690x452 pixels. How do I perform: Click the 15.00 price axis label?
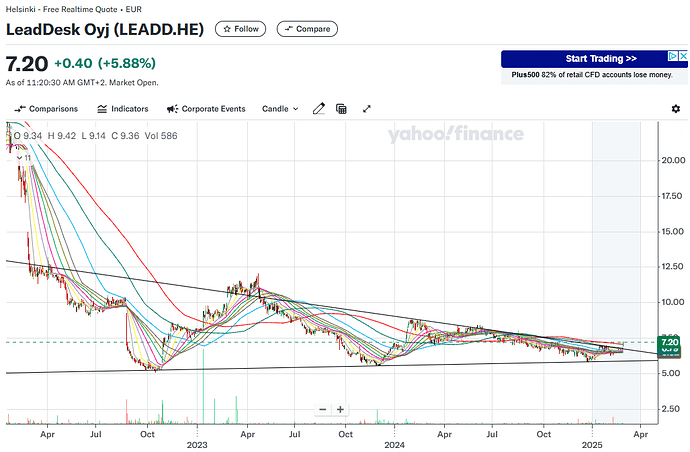673,232
